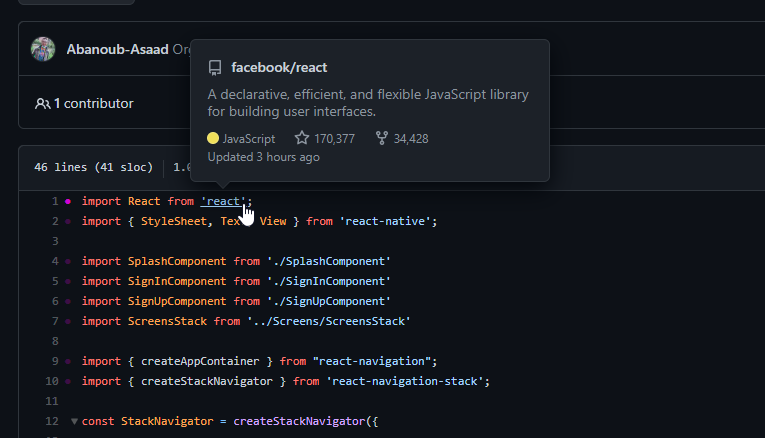Open the facebook/react repository link
Screen dimensions: 765x438
[279, 68]
